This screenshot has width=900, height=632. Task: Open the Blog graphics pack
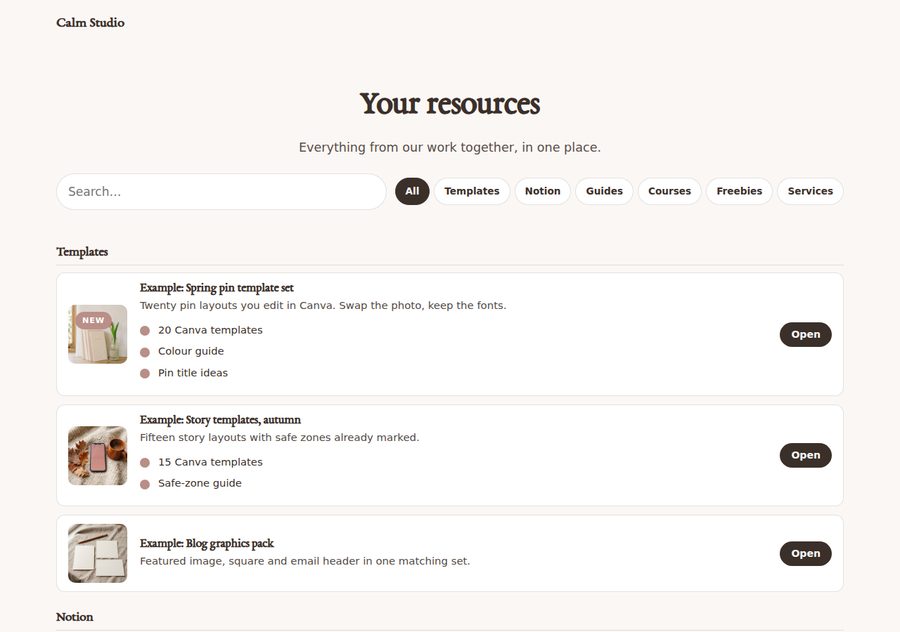pyautogui.click(x=805, y=553)
